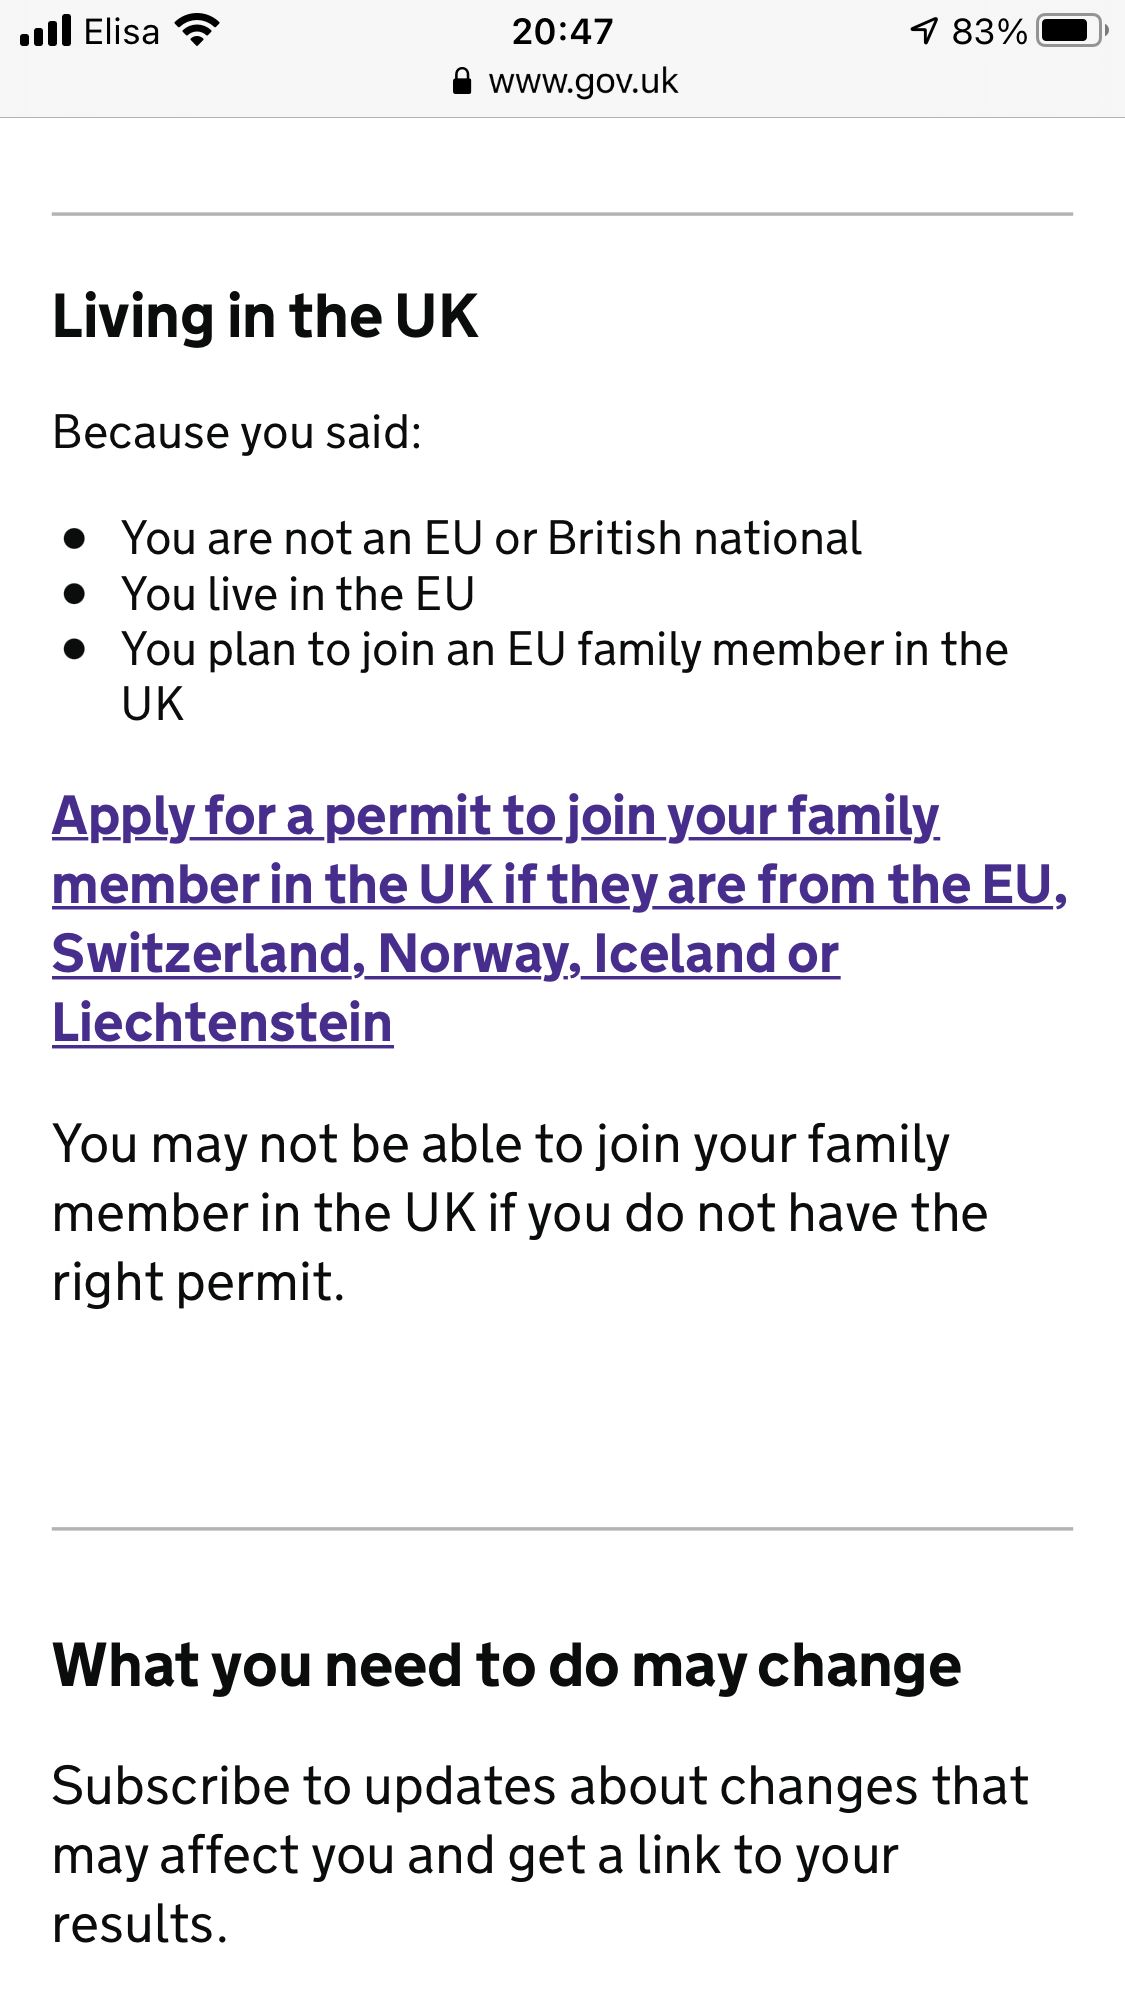Tap the 20:47 clock in status bar
Viewport: 1125px width, 2001px height.
pos(562,31)
